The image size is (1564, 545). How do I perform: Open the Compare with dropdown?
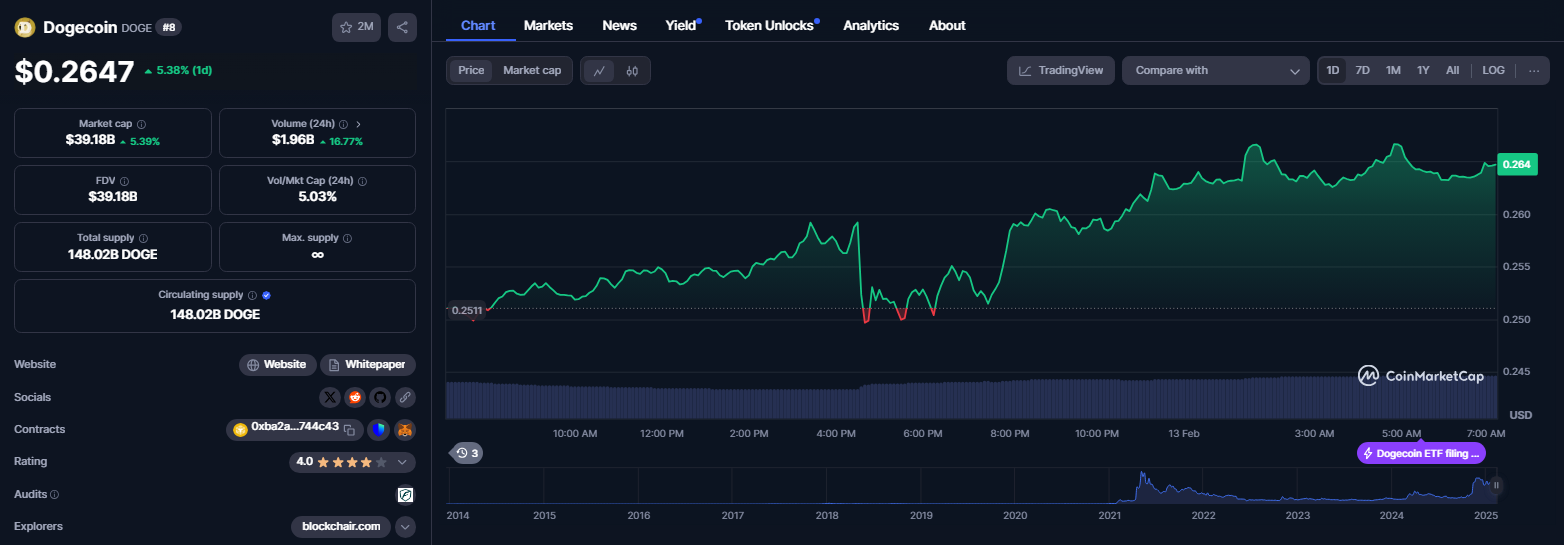pyautogui.click(x=1216, y=70)
